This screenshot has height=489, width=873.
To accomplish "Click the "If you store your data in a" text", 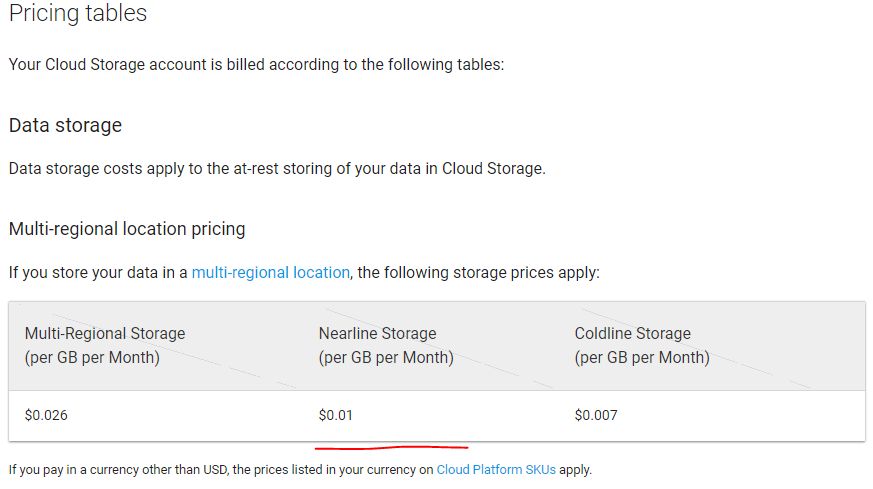I will pos(98,272).
